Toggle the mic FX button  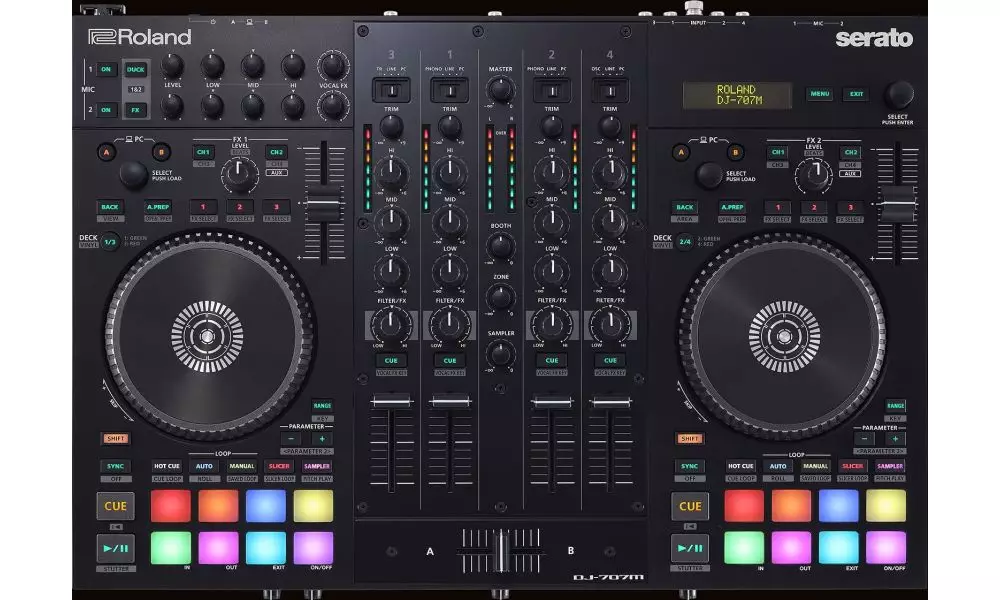(x=135, y=110)
